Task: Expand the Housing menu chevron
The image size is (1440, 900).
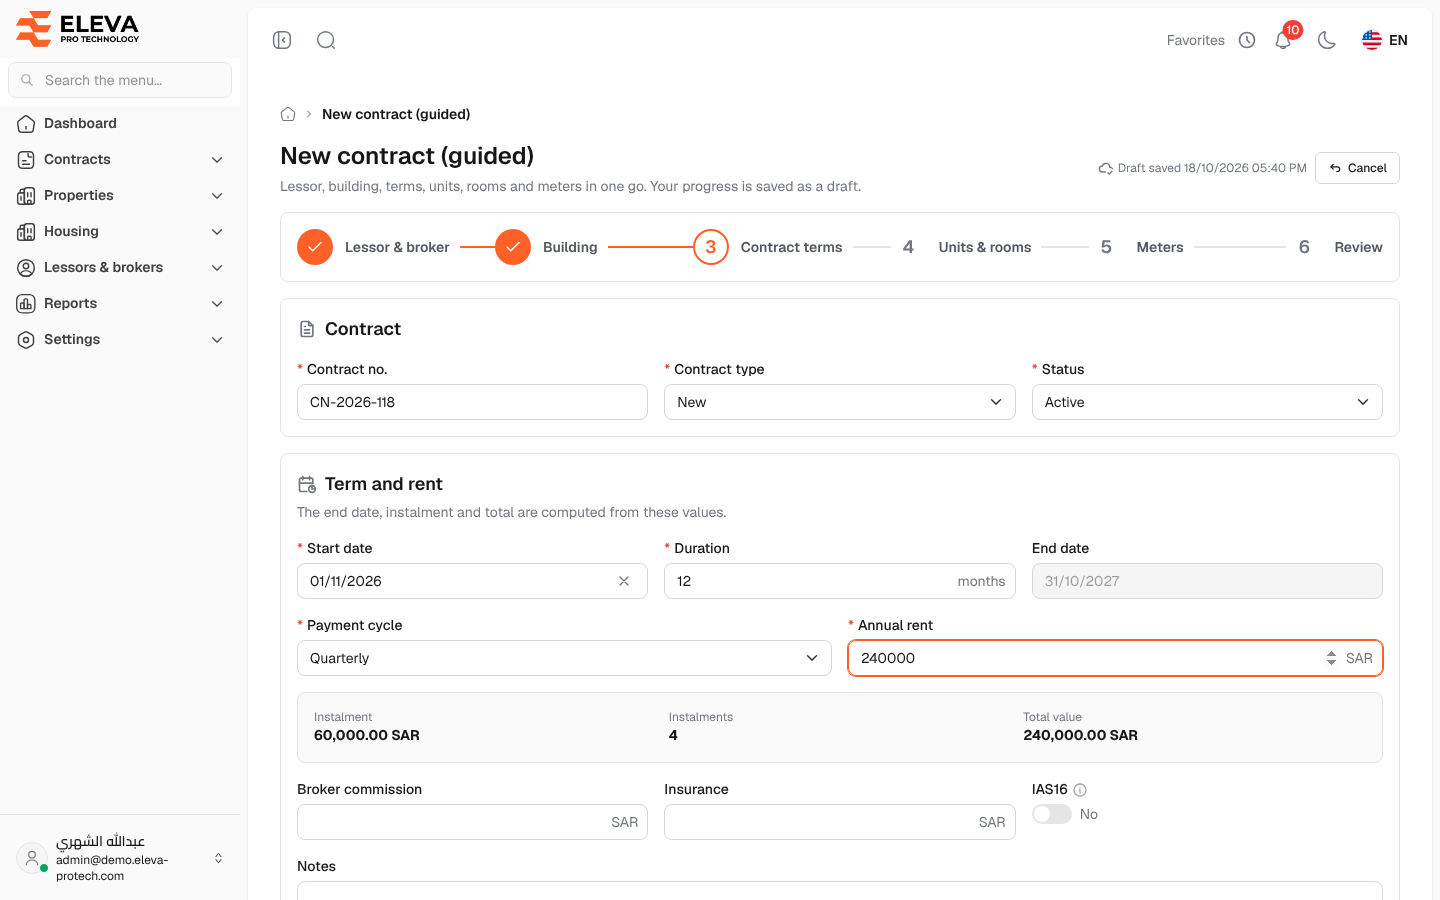Action: [x=217, y=231]
